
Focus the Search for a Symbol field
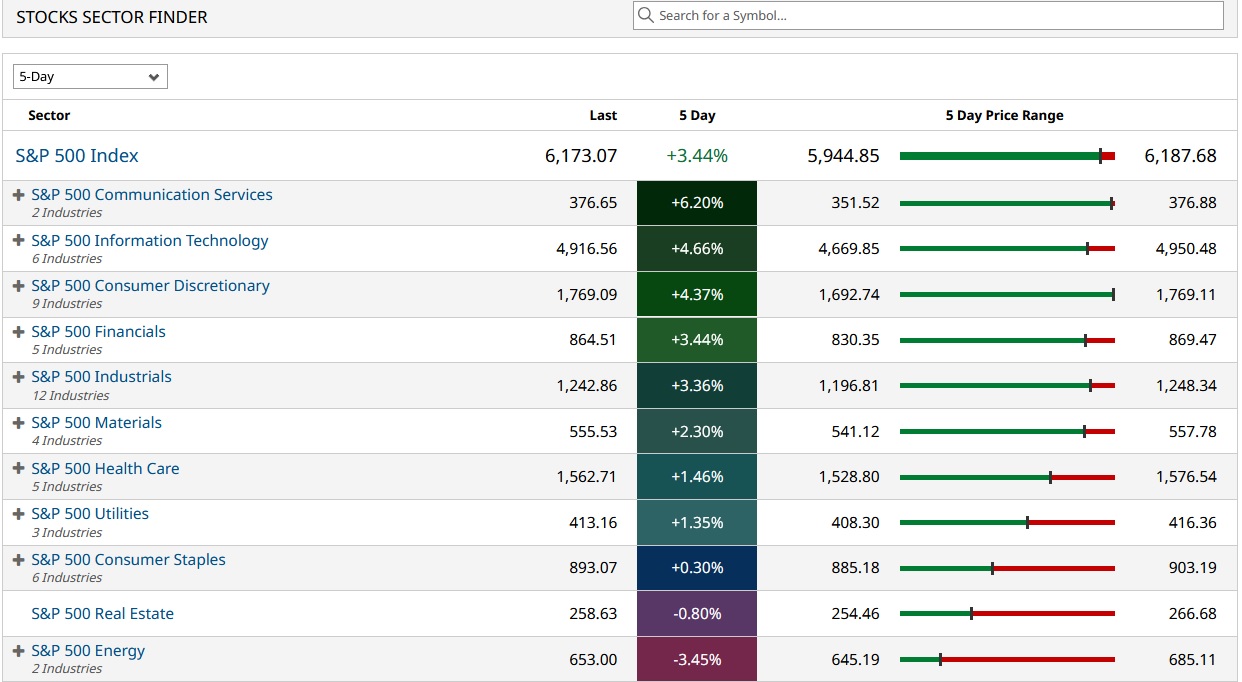tap(928, 15)
